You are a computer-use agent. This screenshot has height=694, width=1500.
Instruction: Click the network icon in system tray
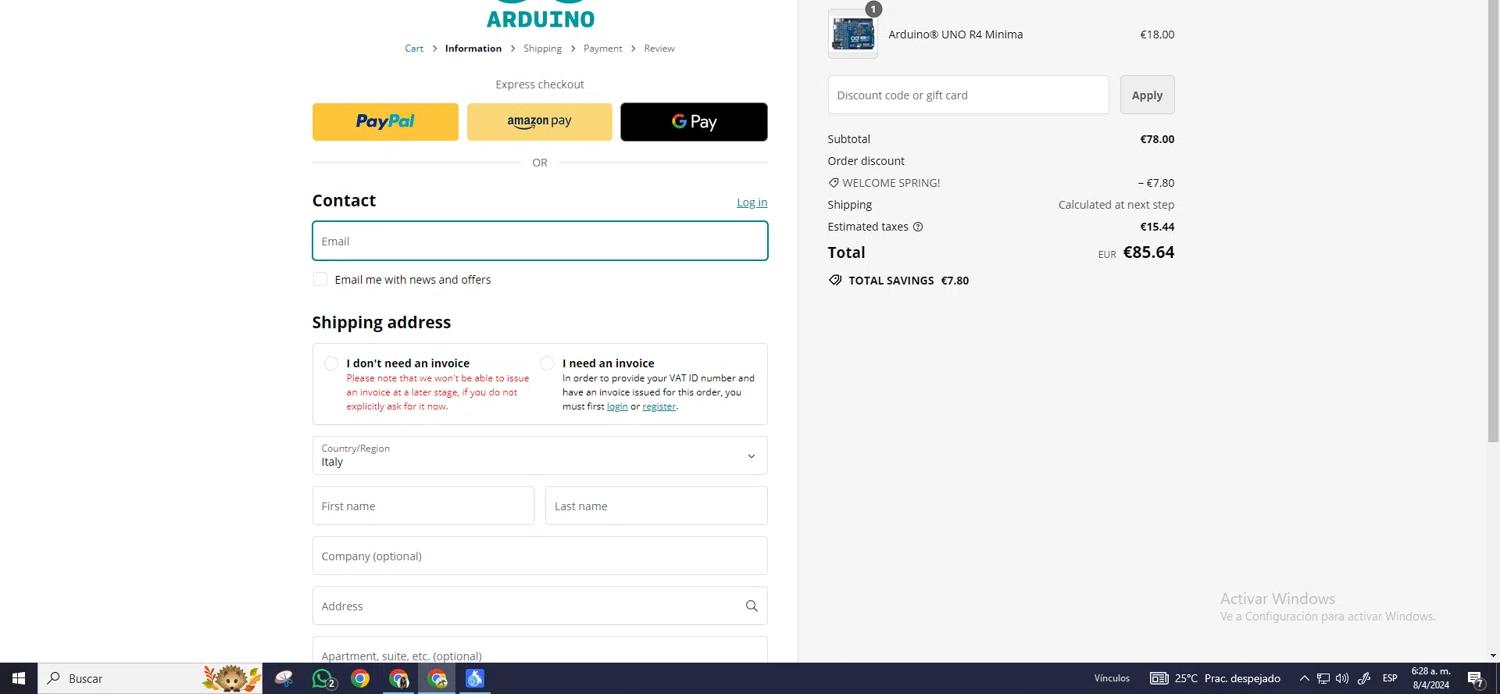point(1323,678)
